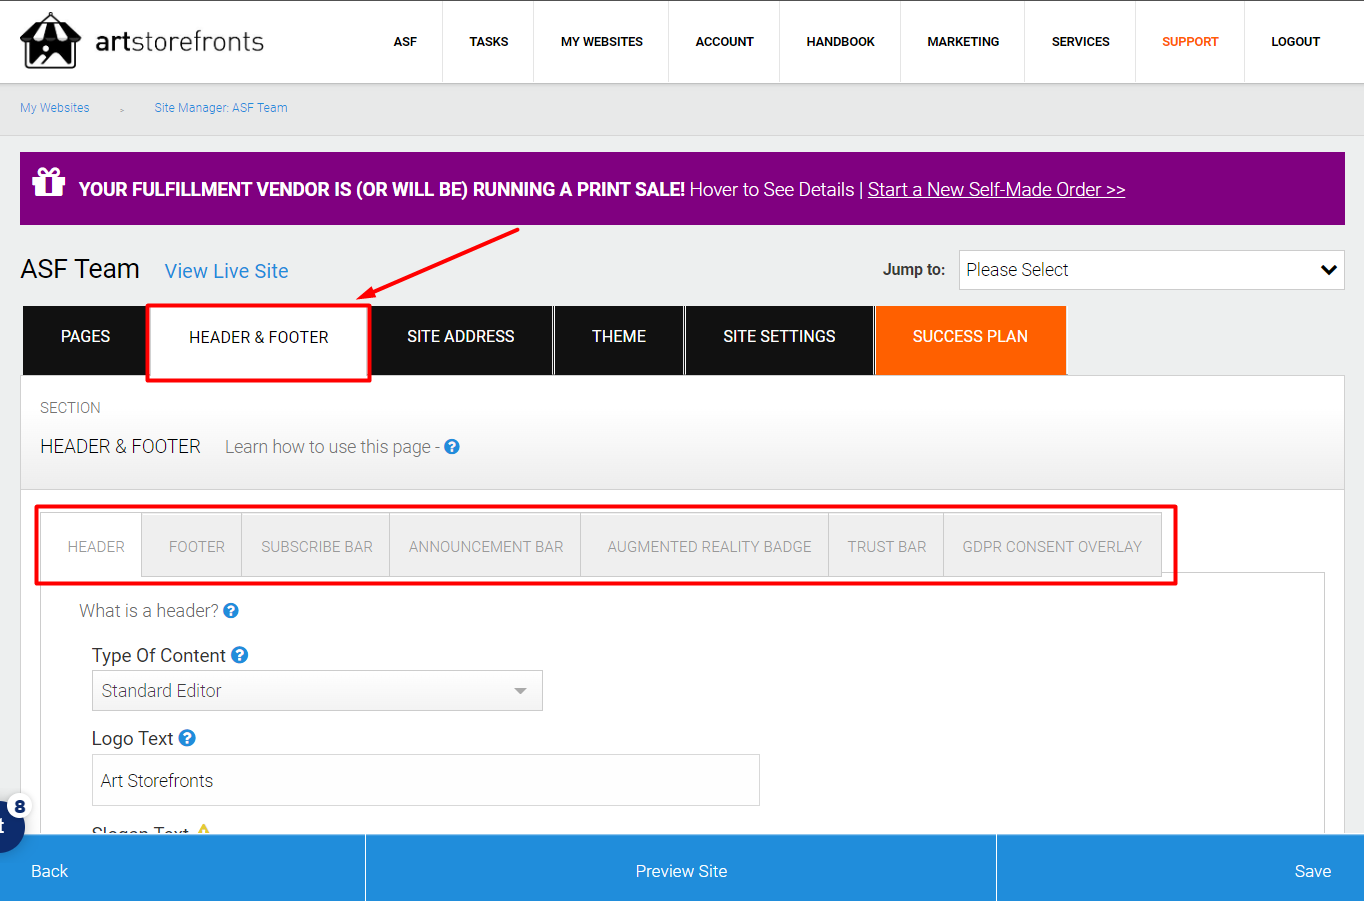The width and height of the screenshot is (1364, 901).
Task: Open the HANDBOOK menu item
Action: click(x=841, y=42)
